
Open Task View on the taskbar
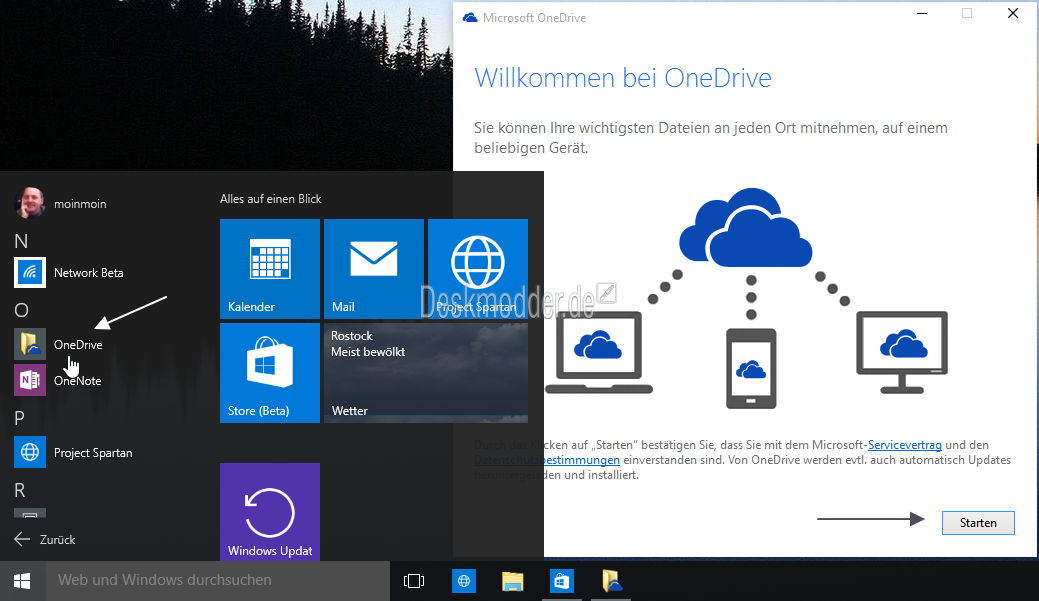pyautogui.click(x=413, y=581)
